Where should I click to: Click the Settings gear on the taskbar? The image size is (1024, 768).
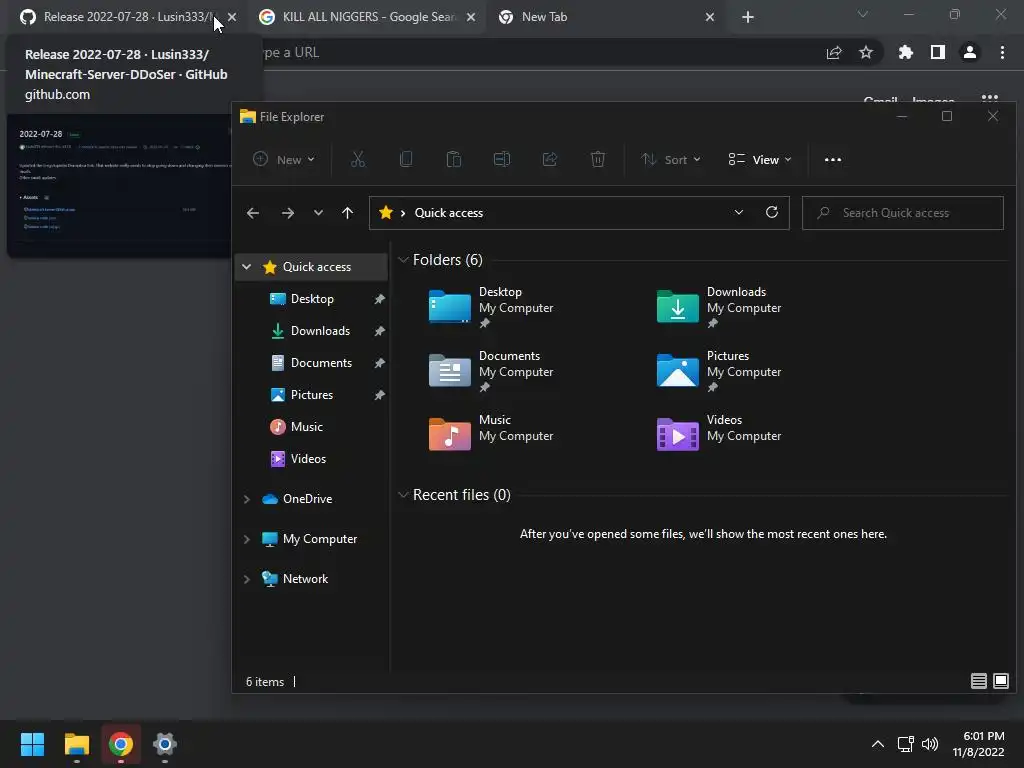165,744
